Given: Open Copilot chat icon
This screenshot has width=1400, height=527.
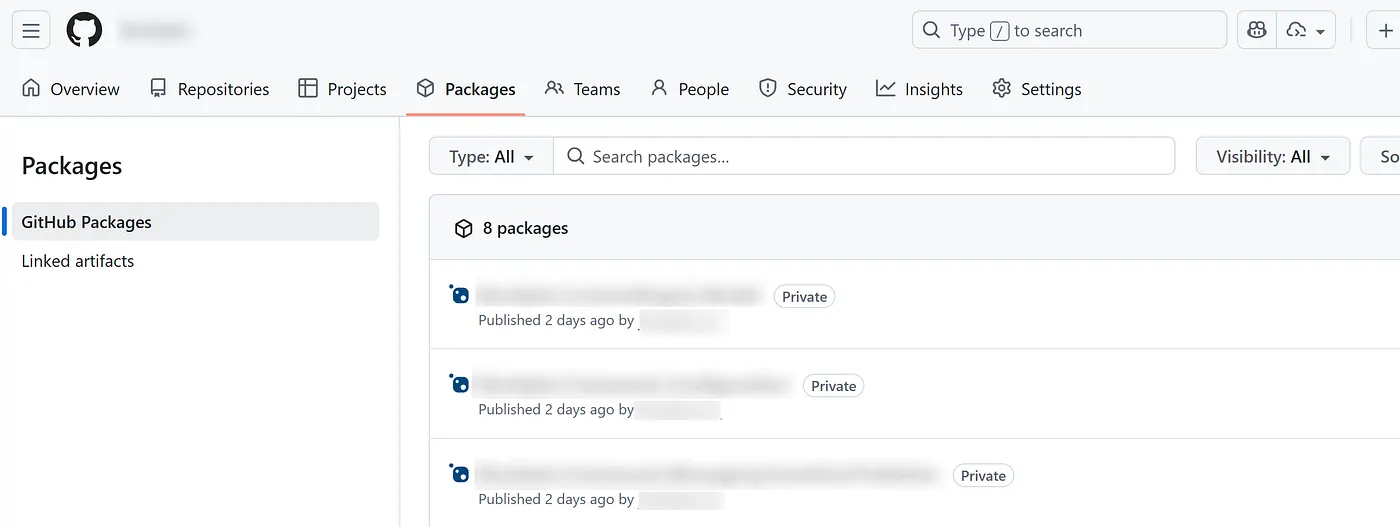Looking at the screenshot, I should [x=1257, y=31].
